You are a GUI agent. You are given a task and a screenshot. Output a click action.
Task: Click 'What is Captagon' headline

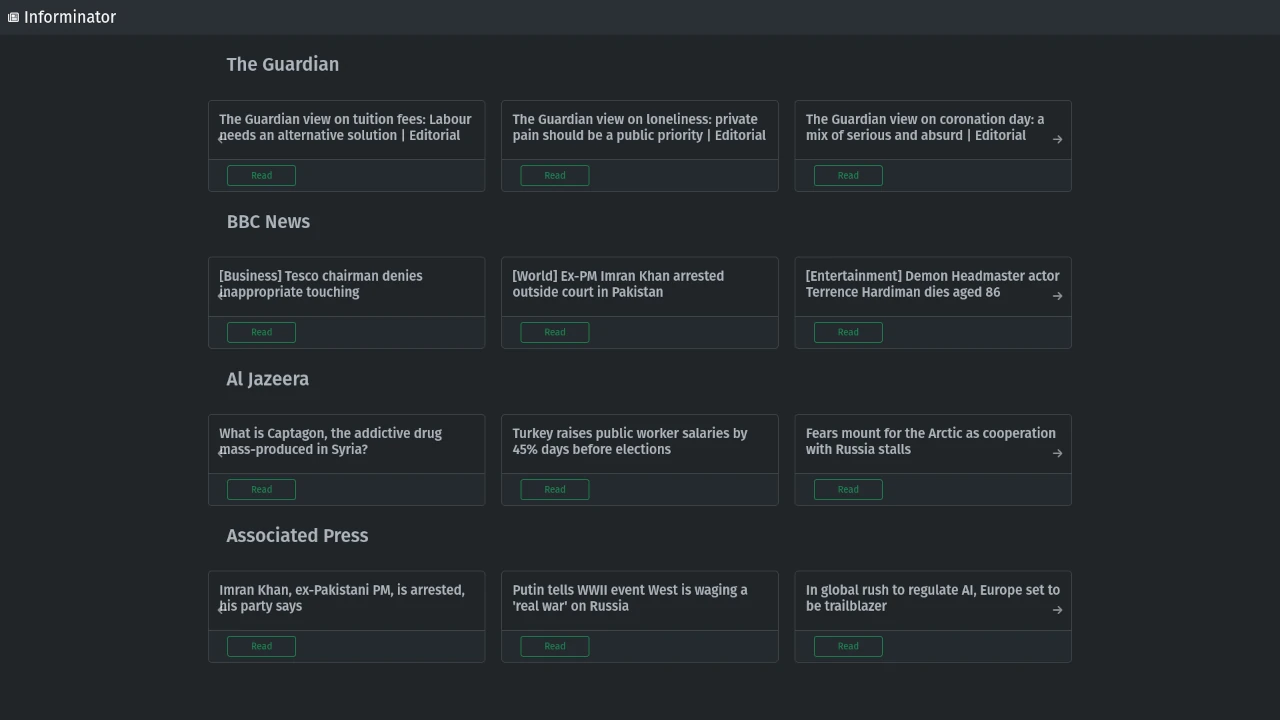[x=330, y=441]
